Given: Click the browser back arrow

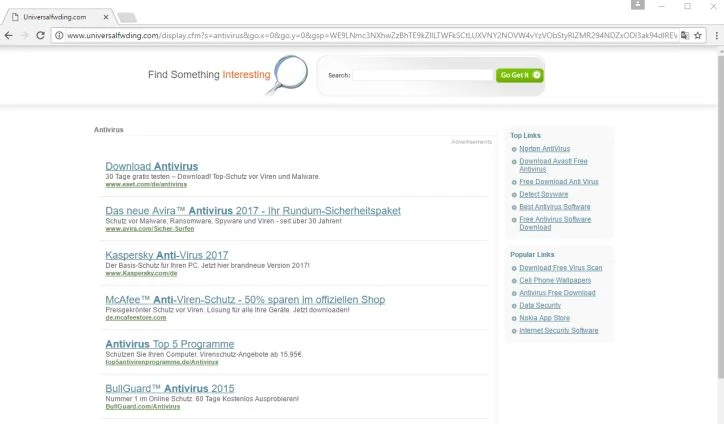Looking at the screenshot, I should pos(9,36).
